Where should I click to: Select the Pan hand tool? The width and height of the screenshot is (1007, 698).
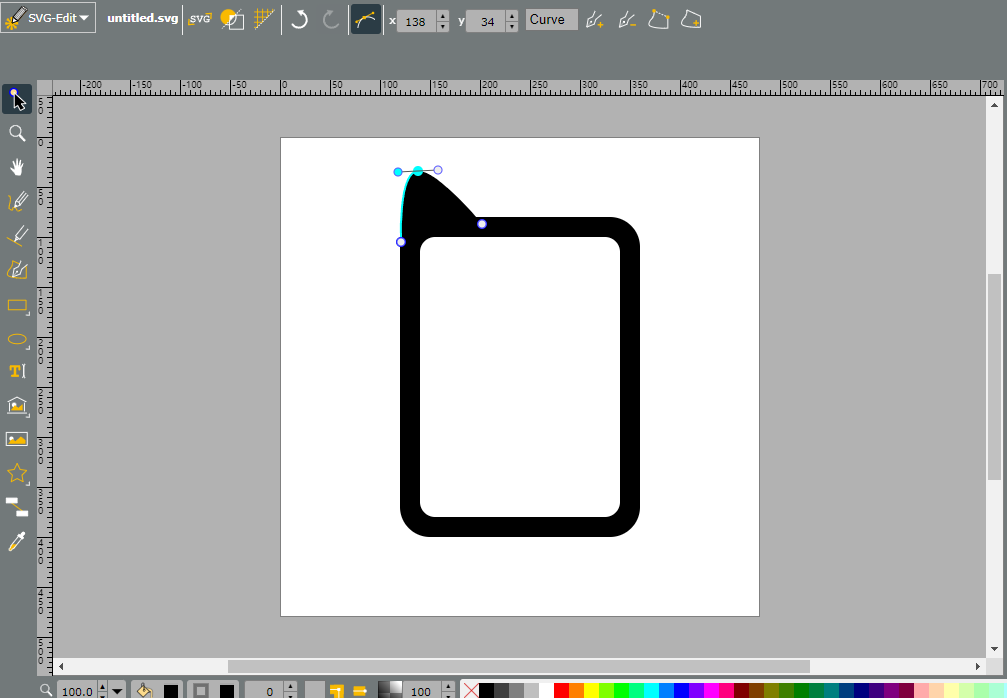point(17,168)
